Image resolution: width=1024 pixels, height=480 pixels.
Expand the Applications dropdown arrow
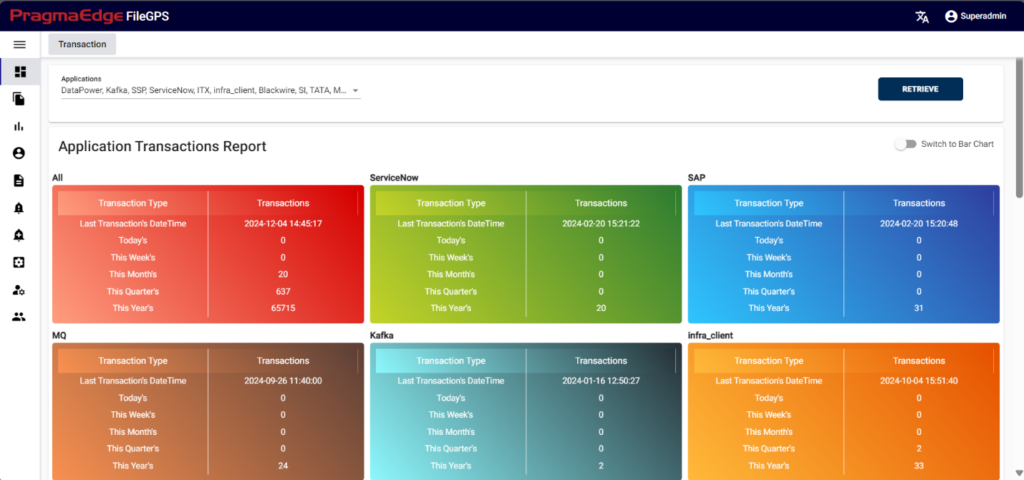[355, 91]
